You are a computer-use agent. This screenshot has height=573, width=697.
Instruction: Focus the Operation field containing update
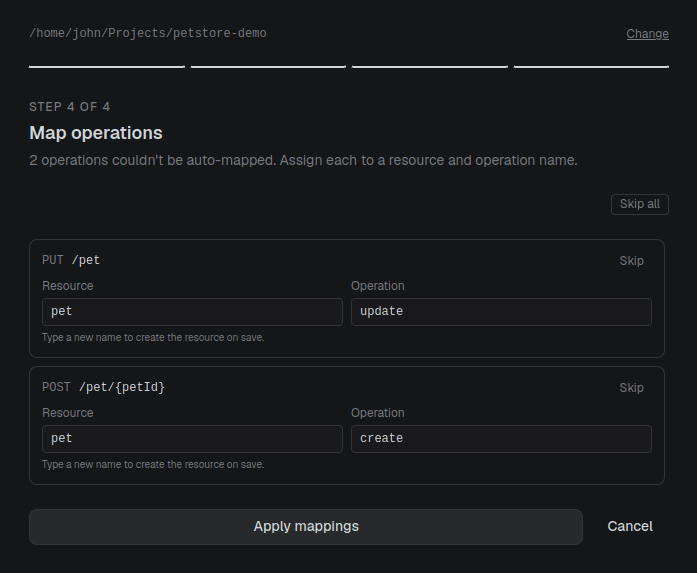[501, 312]
